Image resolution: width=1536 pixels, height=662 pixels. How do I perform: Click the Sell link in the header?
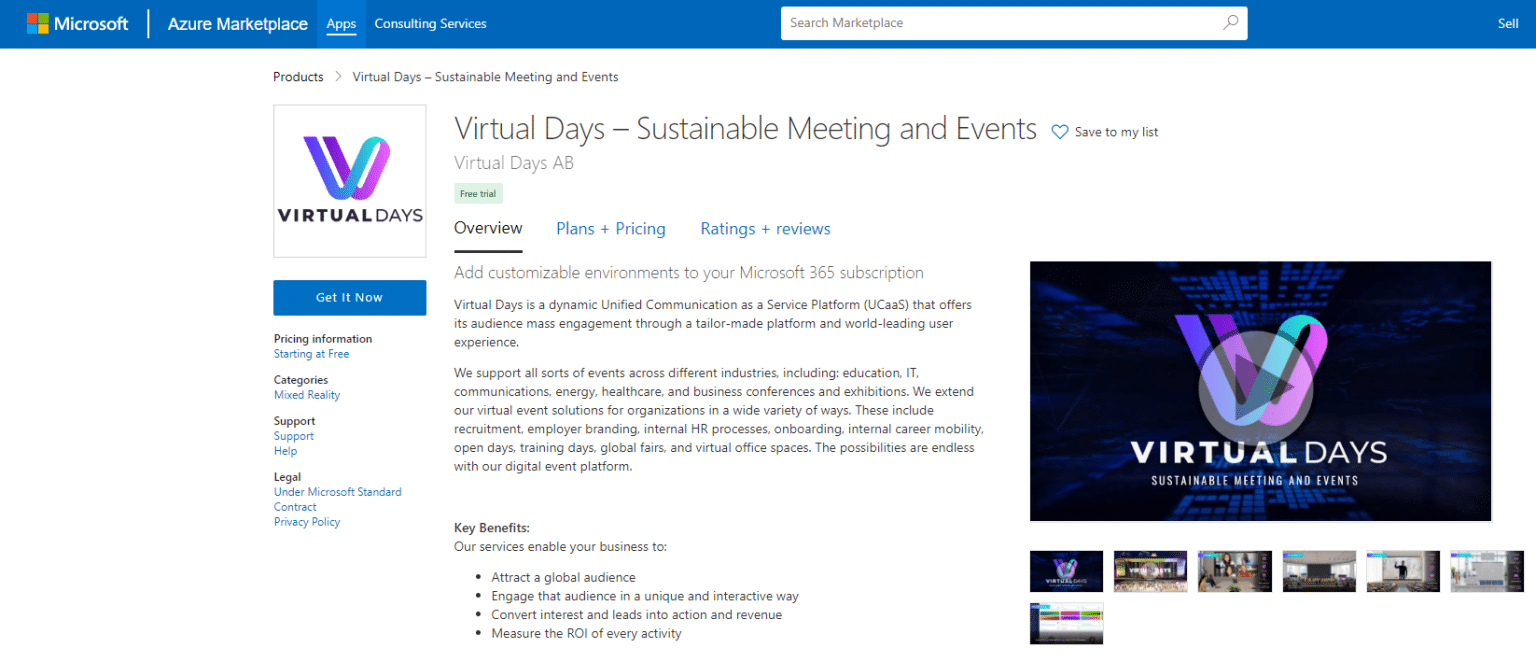(1508, 22)
